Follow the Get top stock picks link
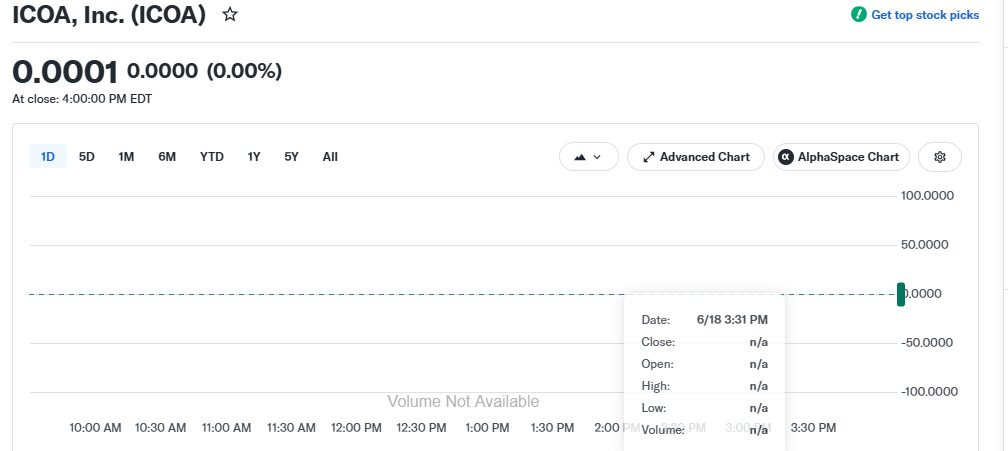The image size is (1008, 451). [925, 15]
